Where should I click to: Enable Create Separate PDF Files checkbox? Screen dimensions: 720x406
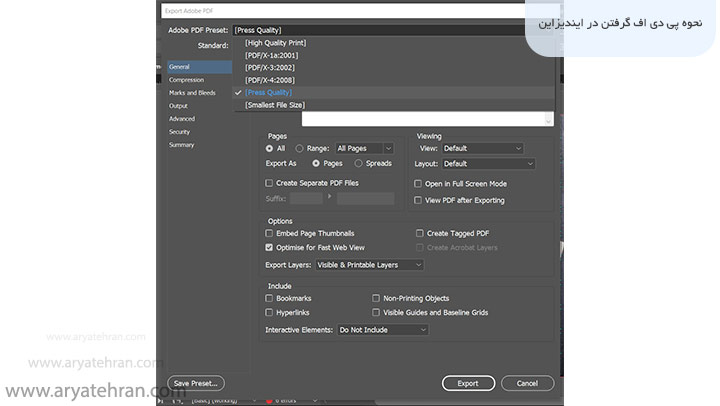tap(269, 183)
